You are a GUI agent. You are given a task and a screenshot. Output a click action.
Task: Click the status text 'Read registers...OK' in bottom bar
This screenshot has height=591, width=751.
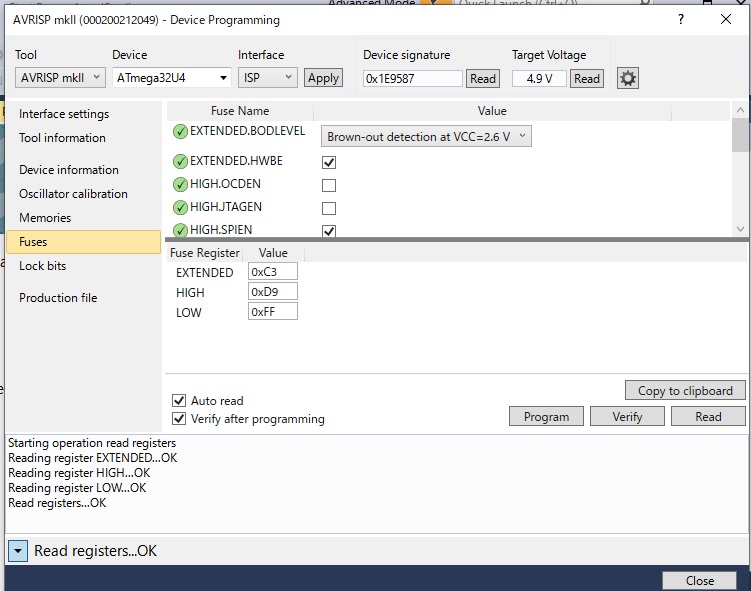95,551
